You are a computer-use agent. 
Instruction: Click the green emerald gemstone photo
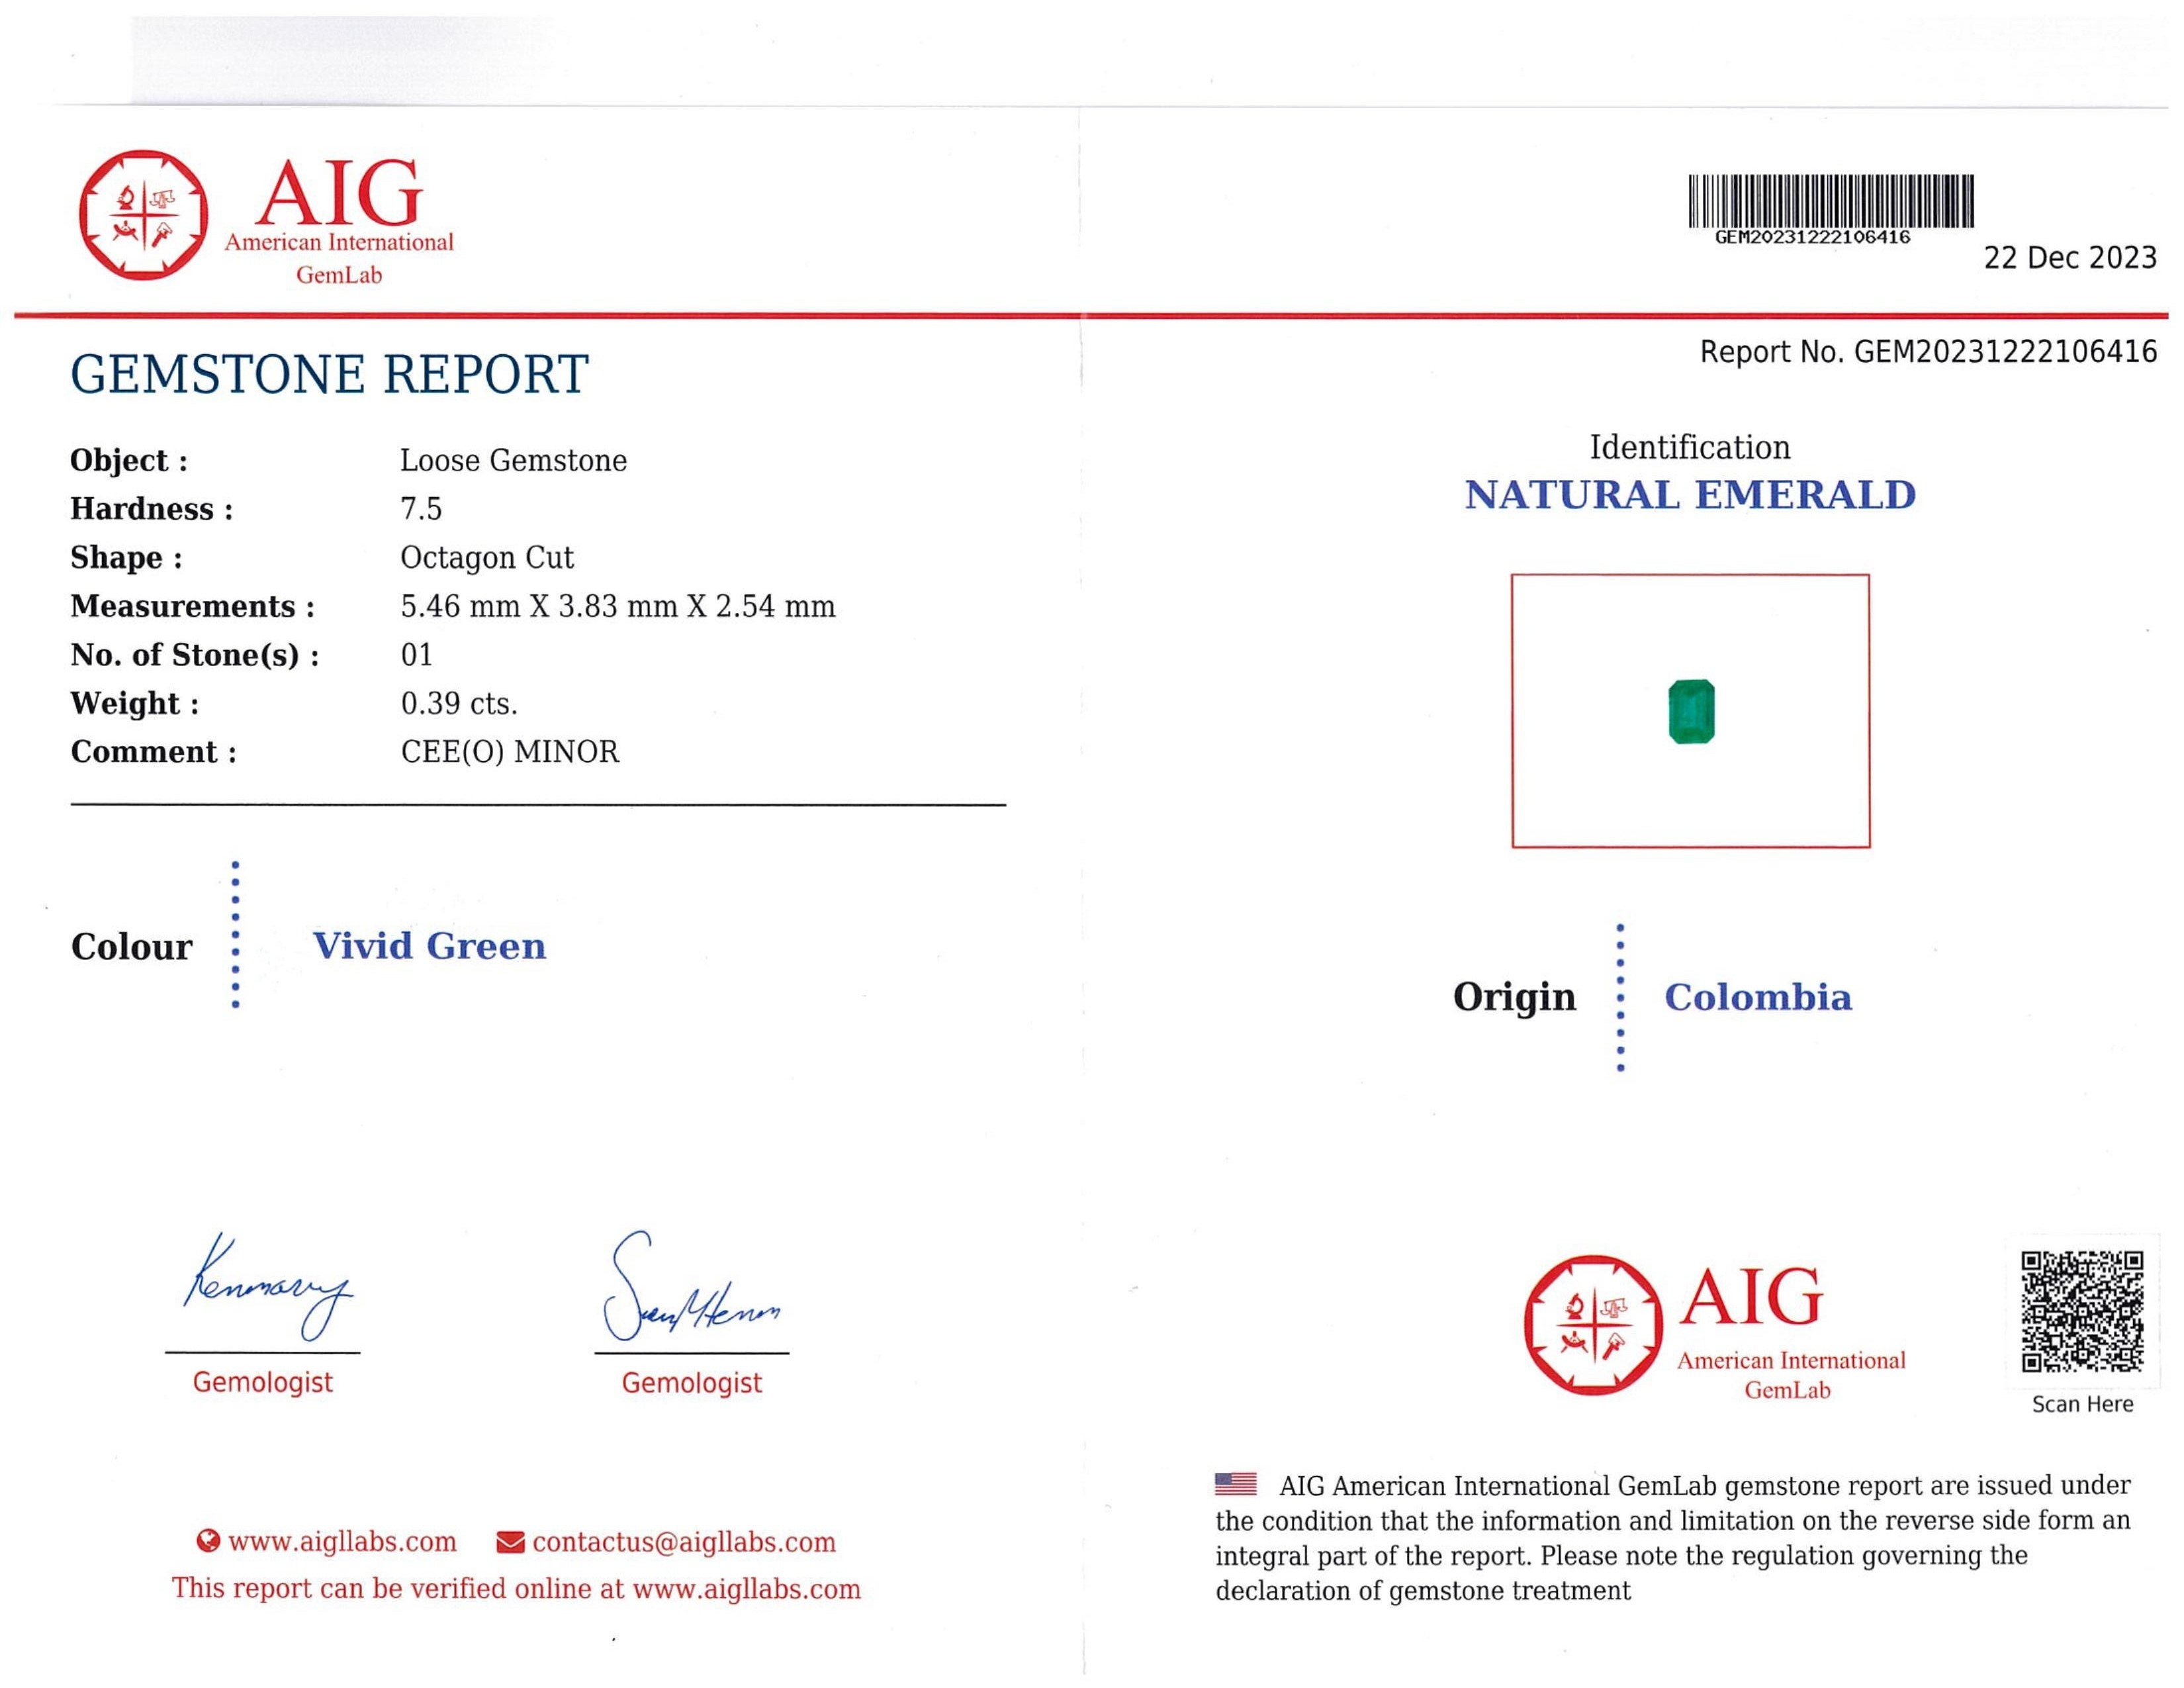pos(1691,711)
